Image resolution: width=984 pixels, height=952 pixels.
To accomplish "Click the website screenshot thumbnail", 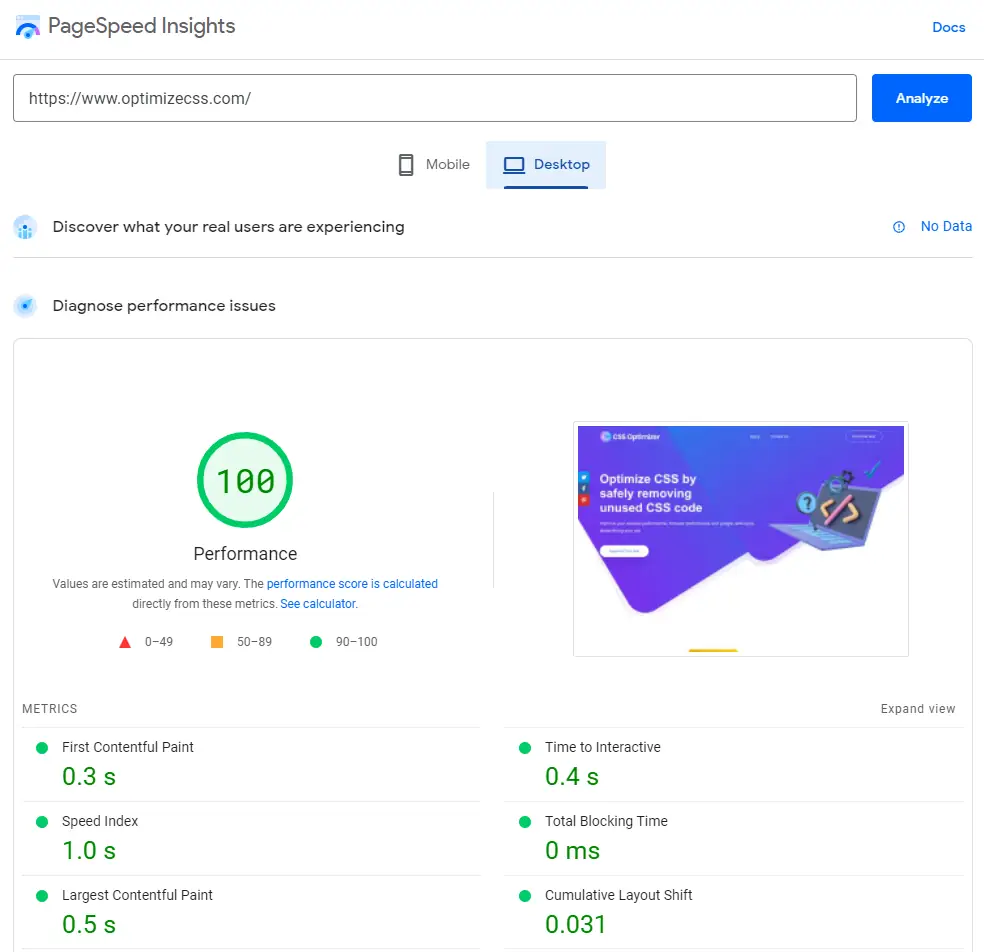I will pyautogui.click(x=741, y=539).
